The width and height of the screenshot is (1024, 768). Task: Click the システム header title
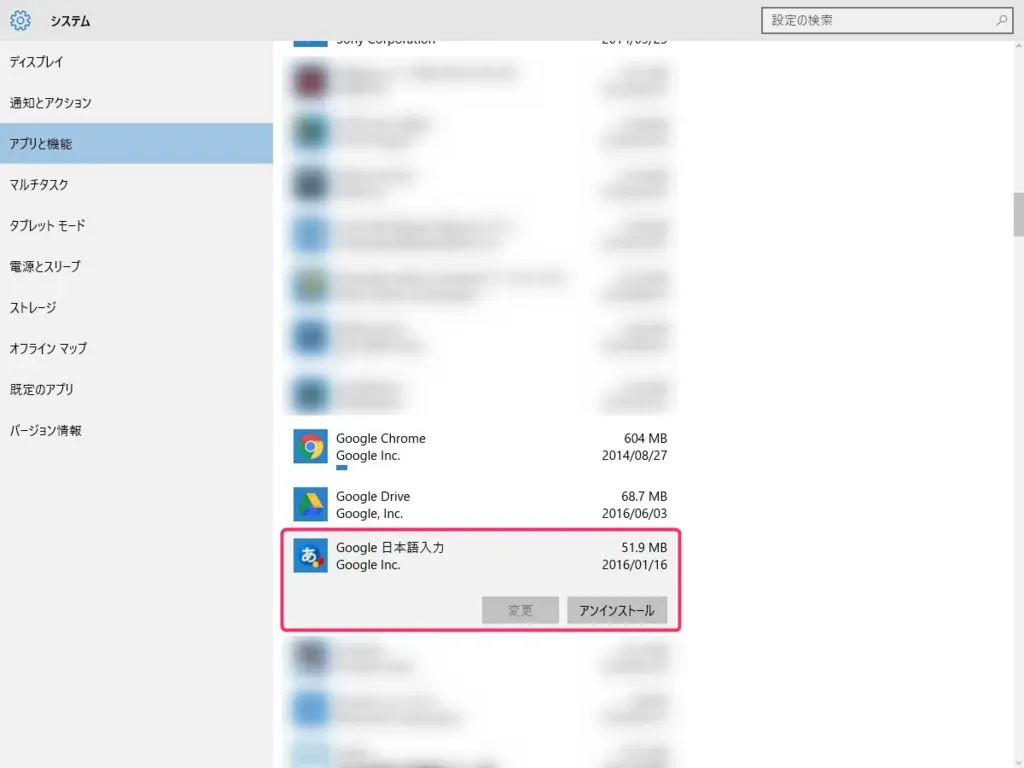71,21
